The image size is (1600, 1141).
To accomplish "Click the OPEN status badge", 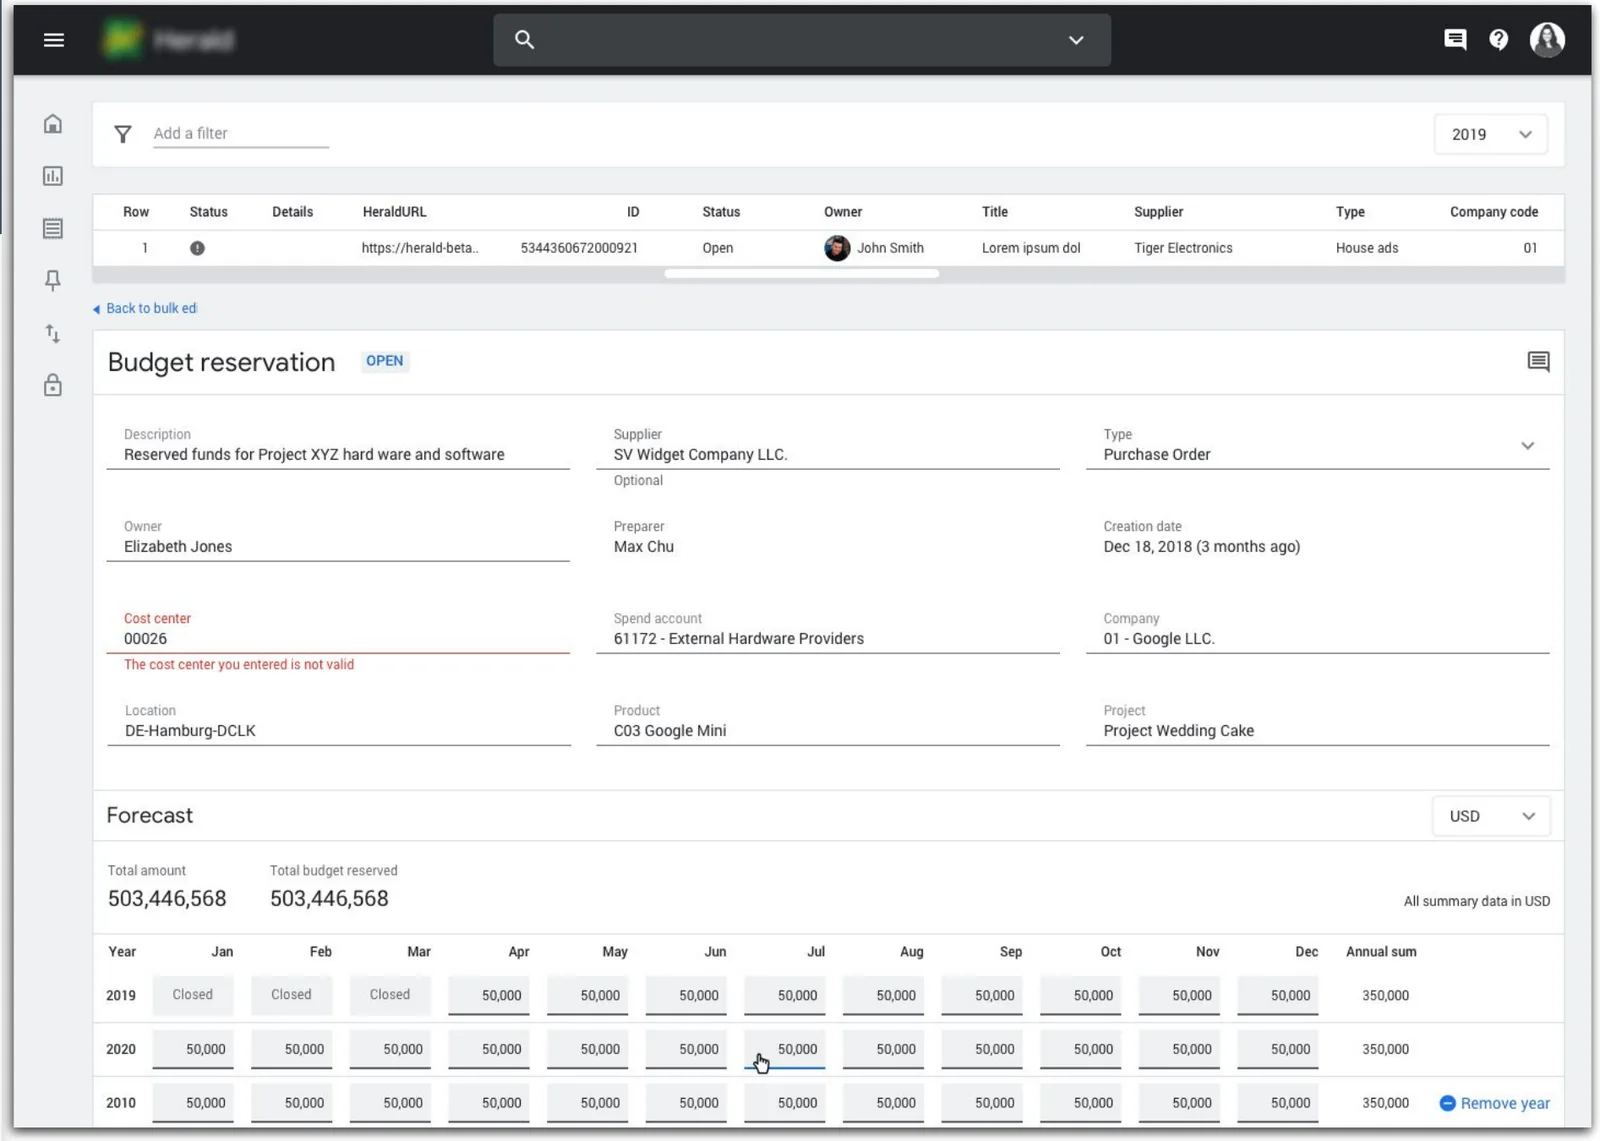I will pos(385,361).
